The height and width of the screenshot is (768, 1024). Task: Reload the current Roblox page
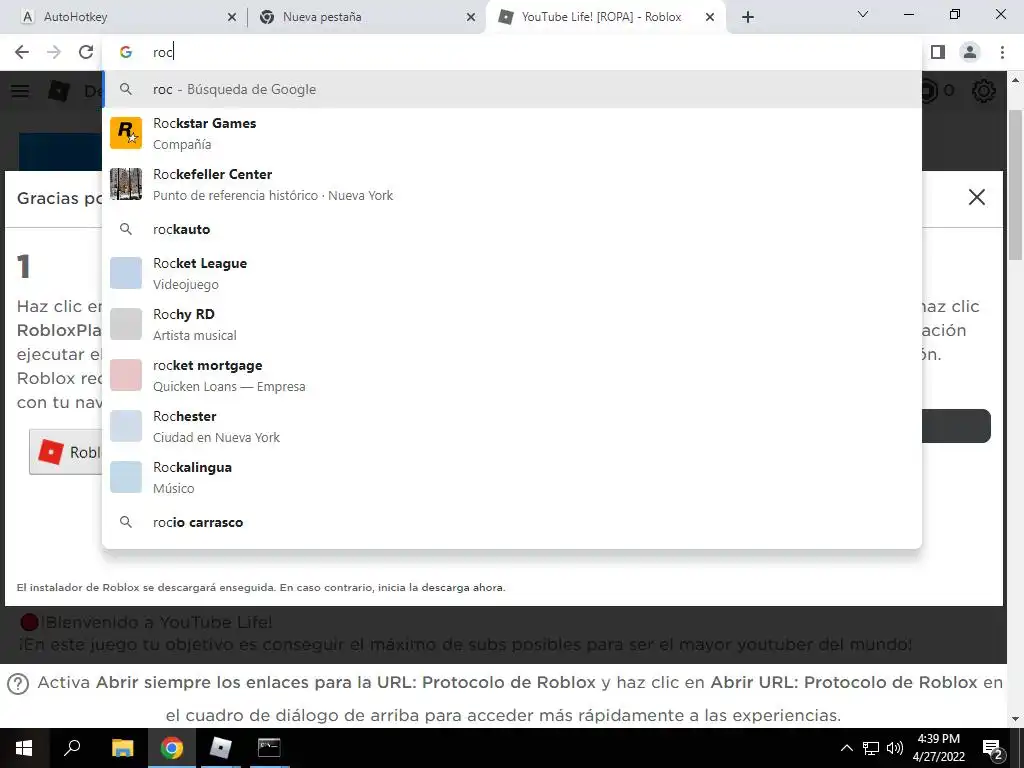(86, 52)
